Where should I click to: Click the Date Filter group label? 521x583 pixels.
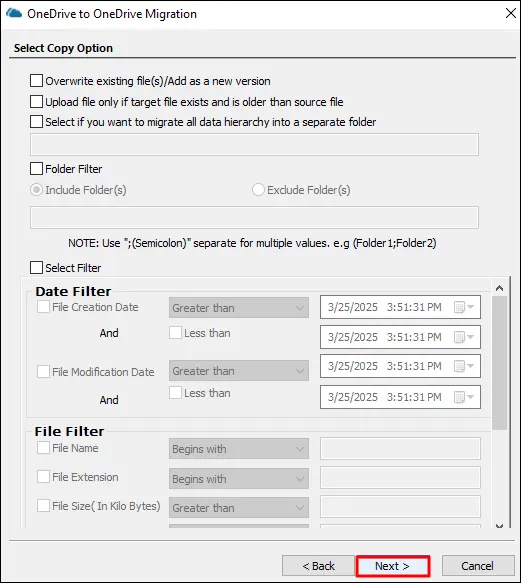(73, 292)
